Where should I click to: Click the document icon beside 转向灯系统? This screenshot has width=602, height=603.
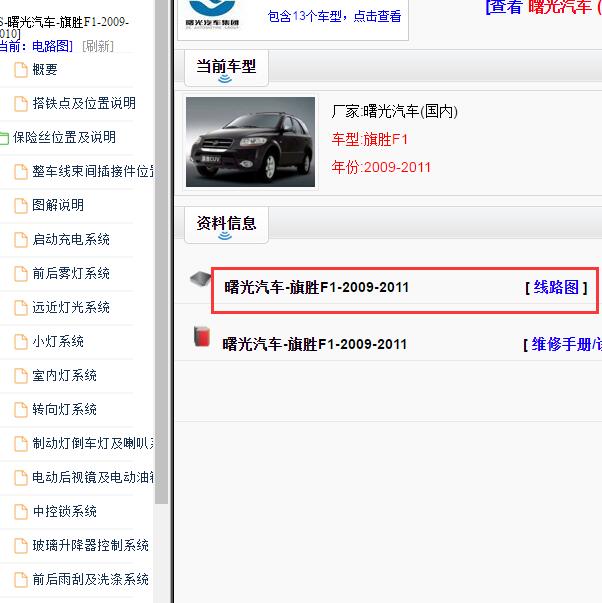click(21, 410)
